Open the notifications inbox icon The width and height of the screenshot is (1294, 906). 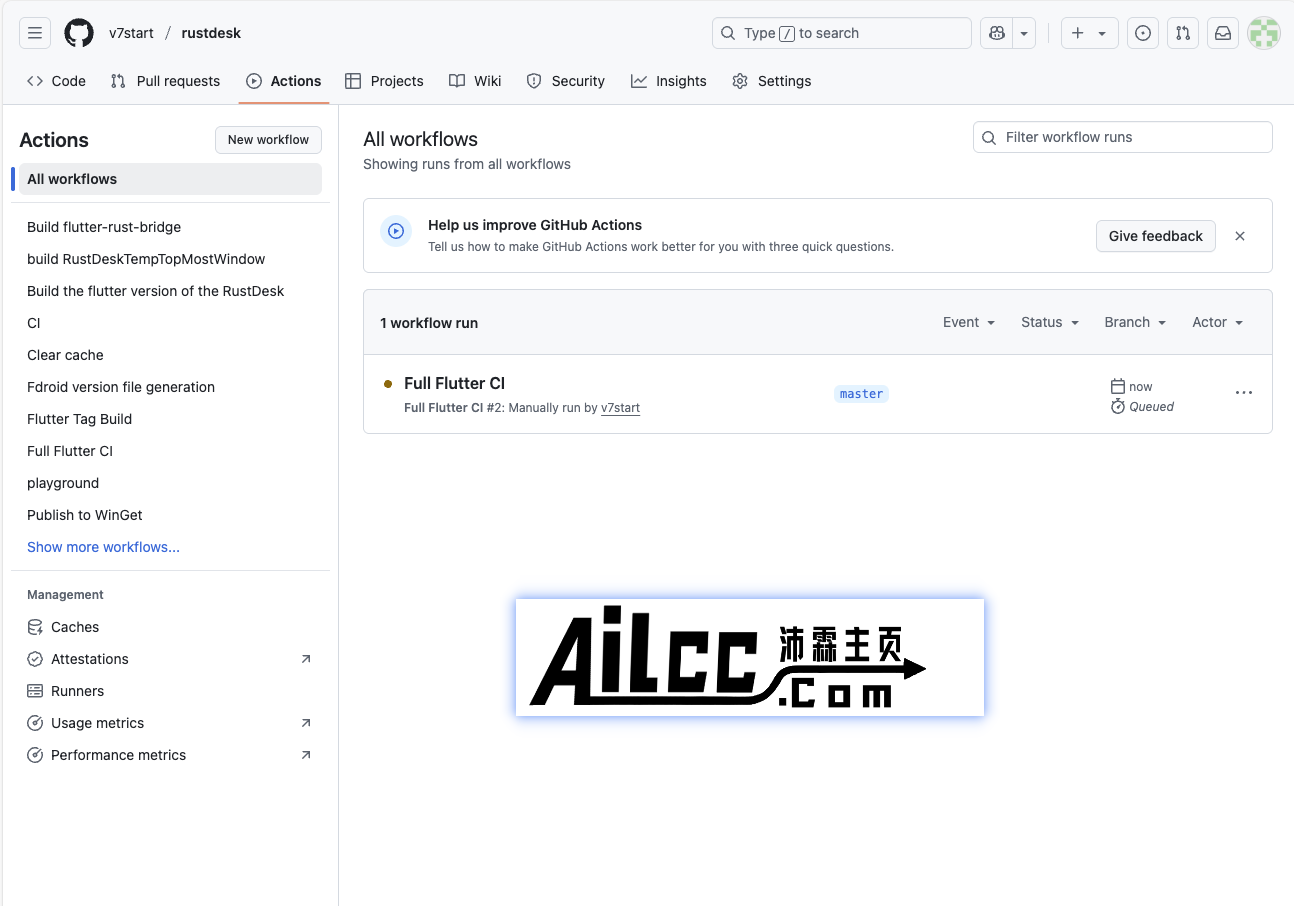tap(1223, 33)
